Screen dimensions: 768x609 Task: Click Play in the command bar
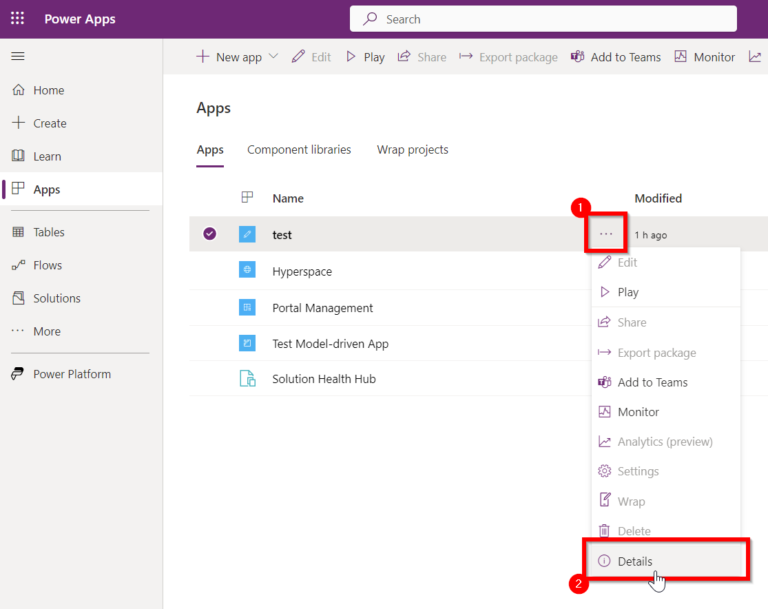(365, 57)
